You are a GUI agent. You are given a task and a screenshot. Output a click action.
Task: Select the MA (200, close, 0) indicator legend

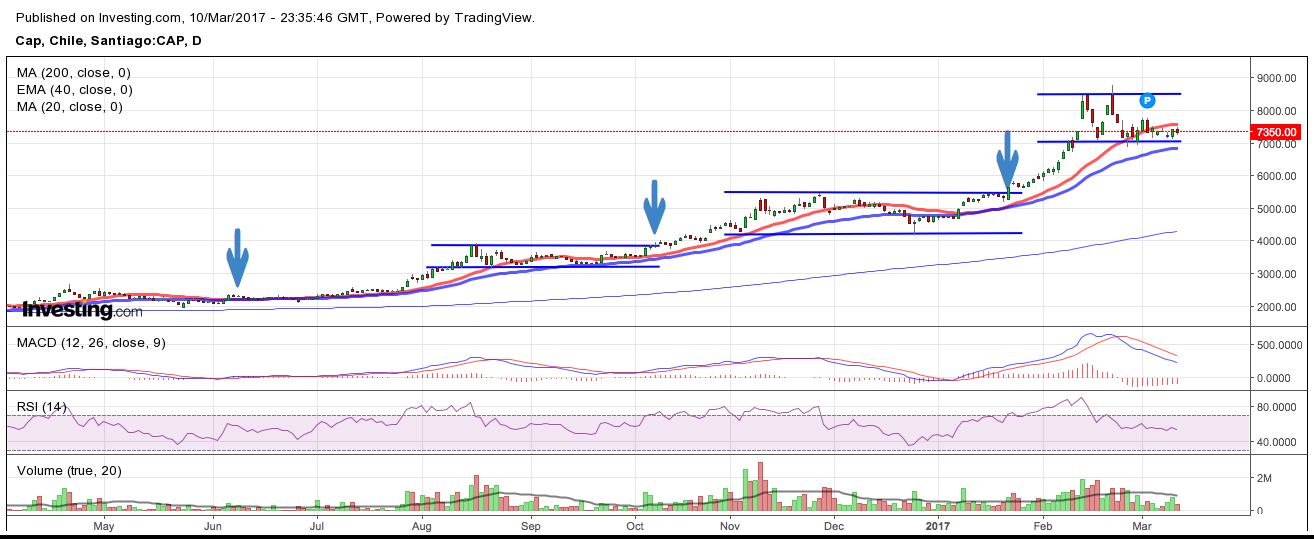(73, 73)
